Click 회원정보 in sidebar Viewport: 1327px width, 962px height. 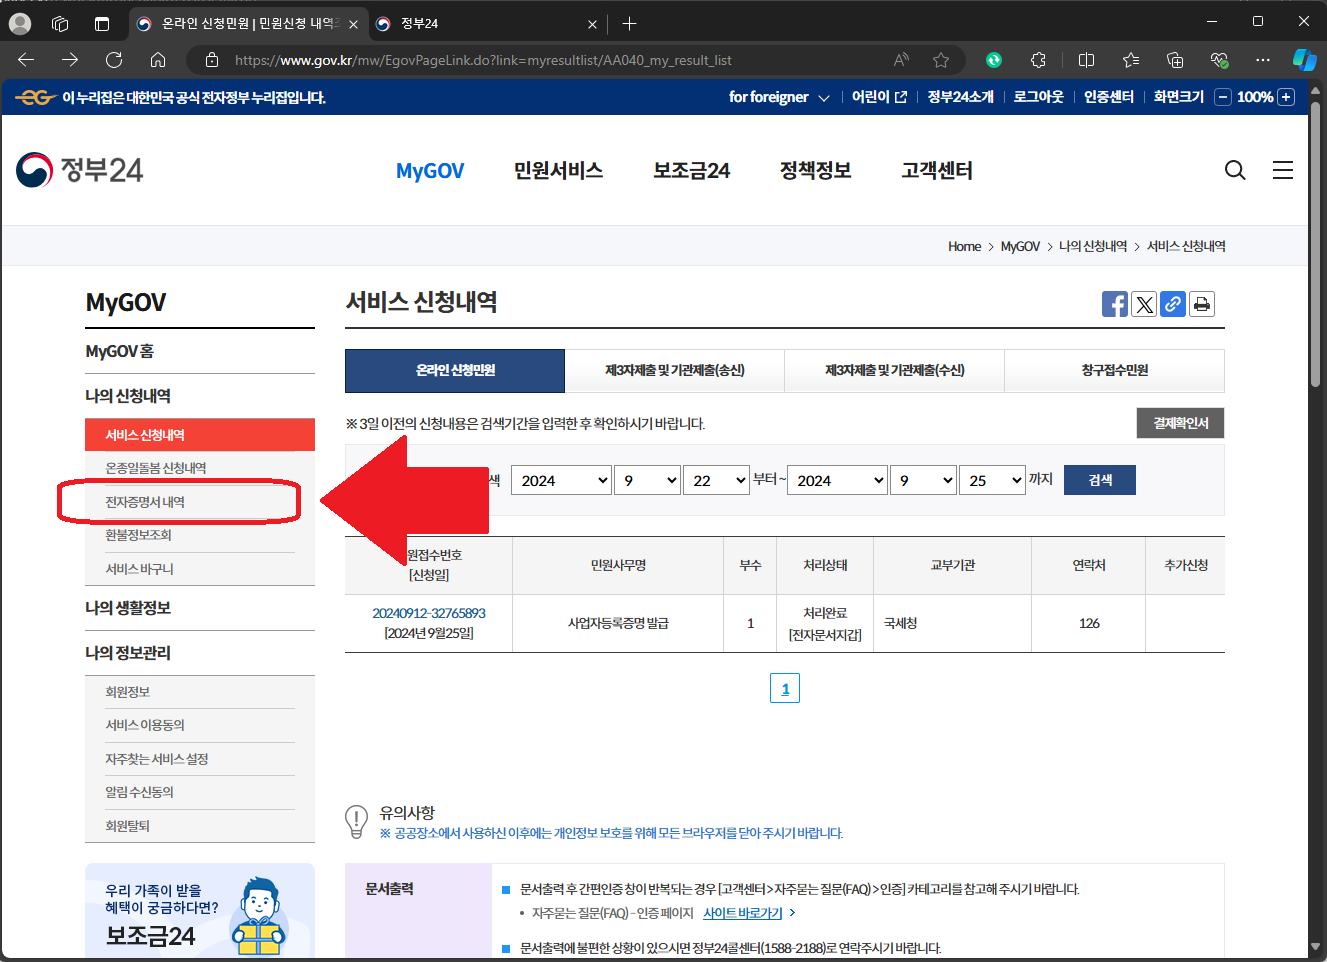pyautogui.click(x=128, y=692)
